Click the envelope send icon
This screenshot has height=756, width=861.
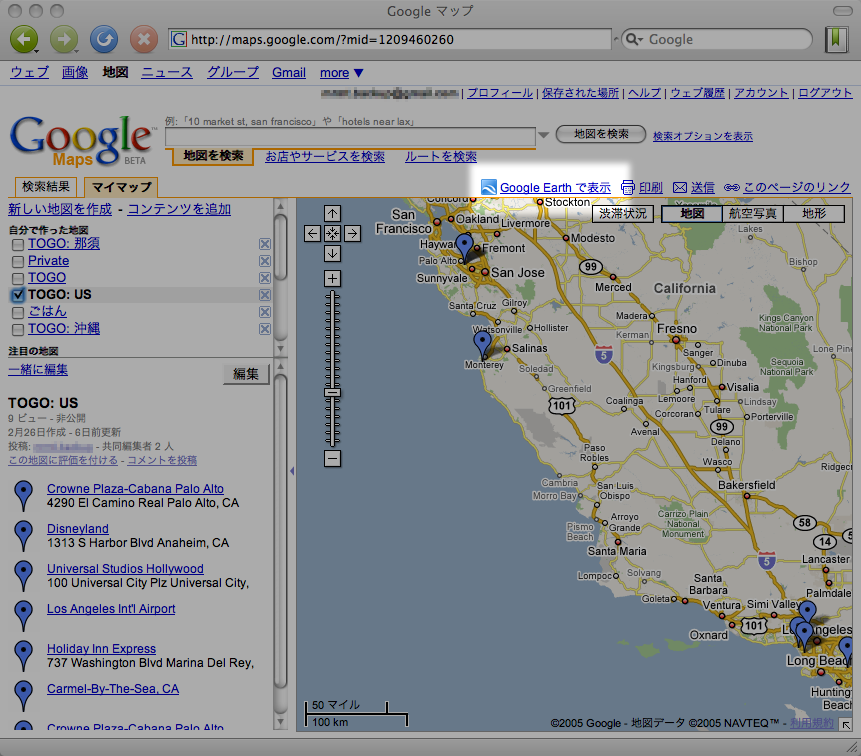pyautogui.click(x=680, y=188)
